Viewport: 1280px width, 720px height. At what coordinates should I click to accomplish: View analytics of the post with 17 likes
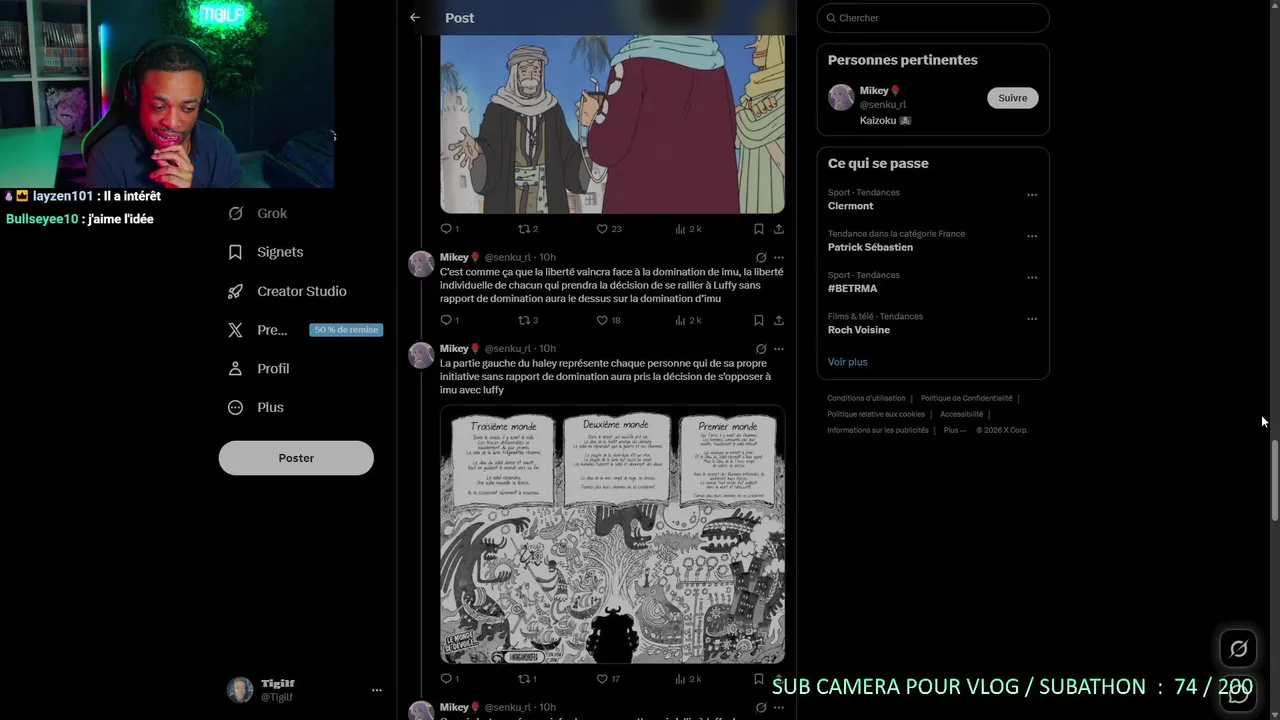point(688,678)
